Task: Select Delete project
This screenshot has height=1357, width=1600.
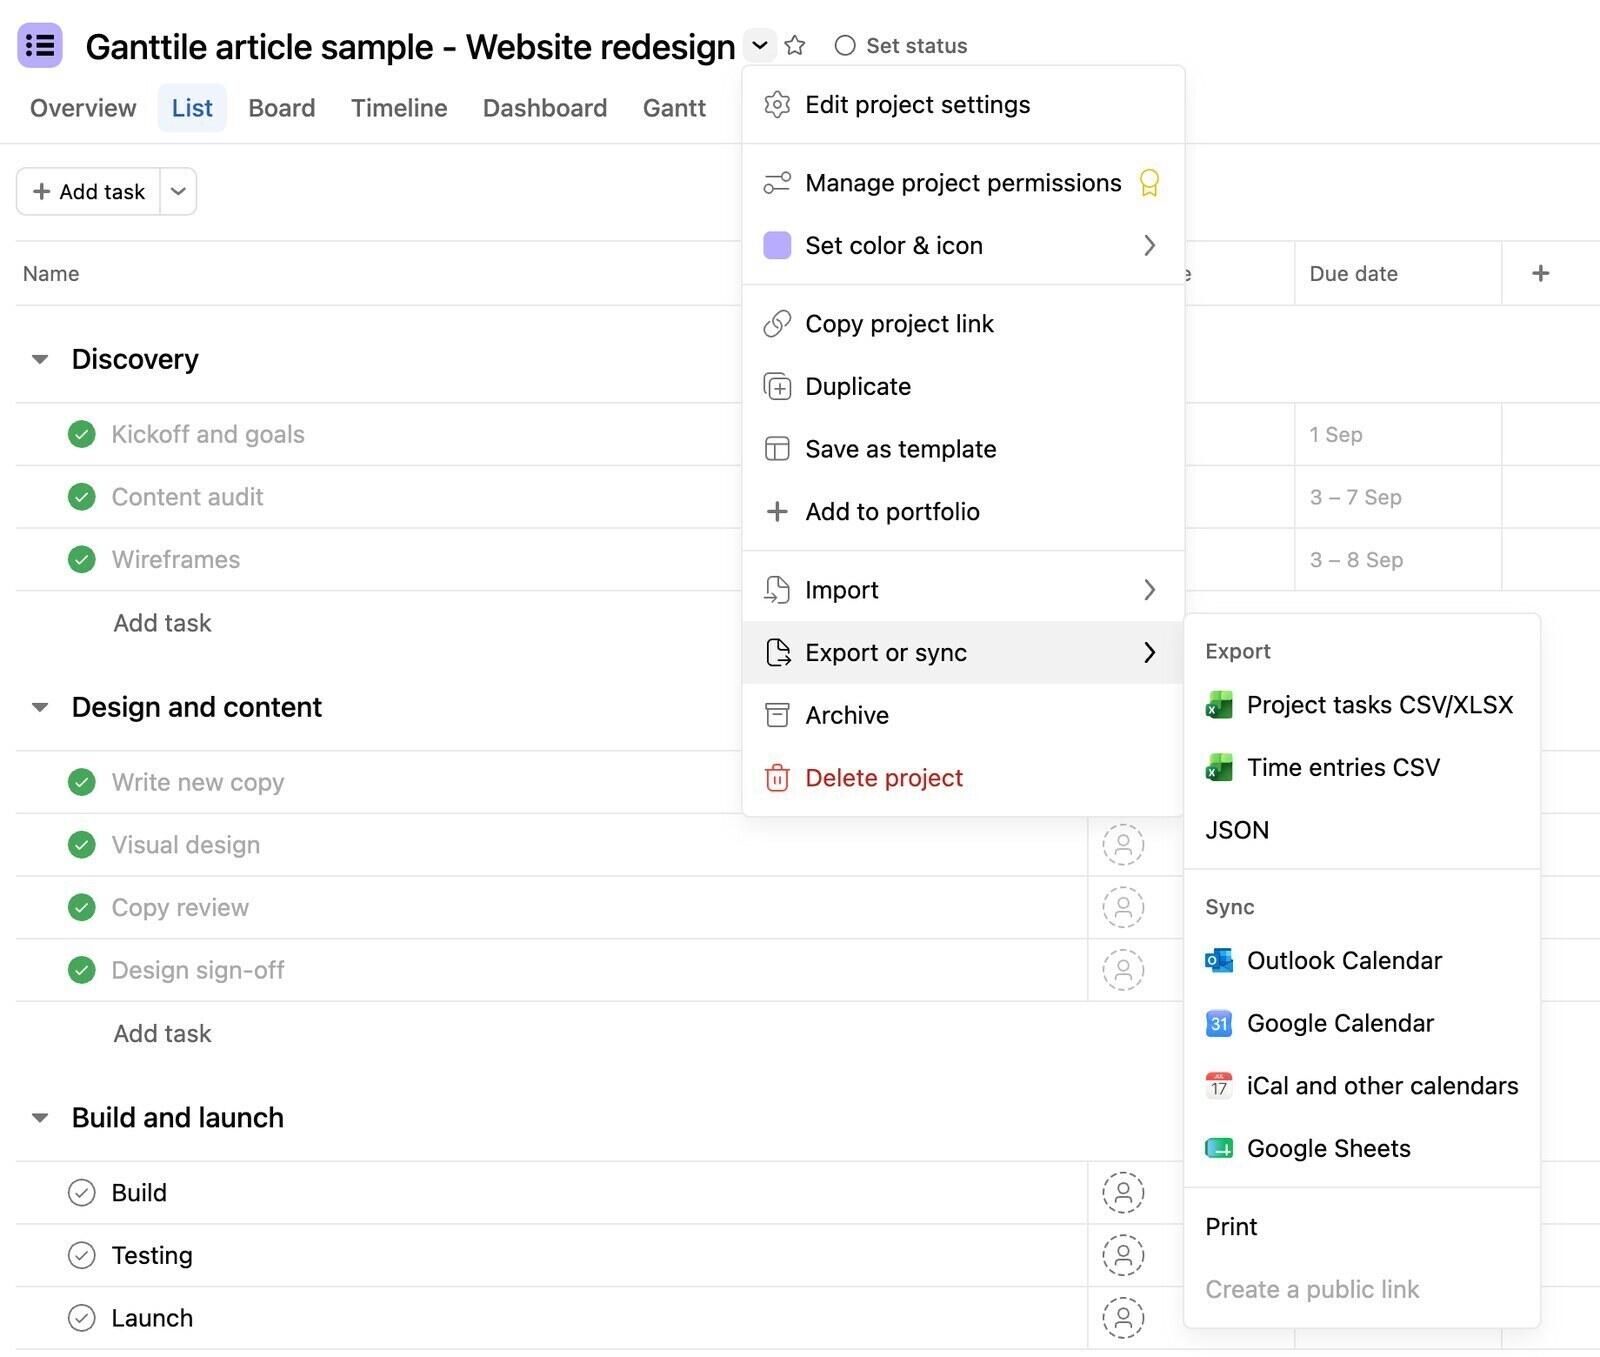Action: pos(963,778)
